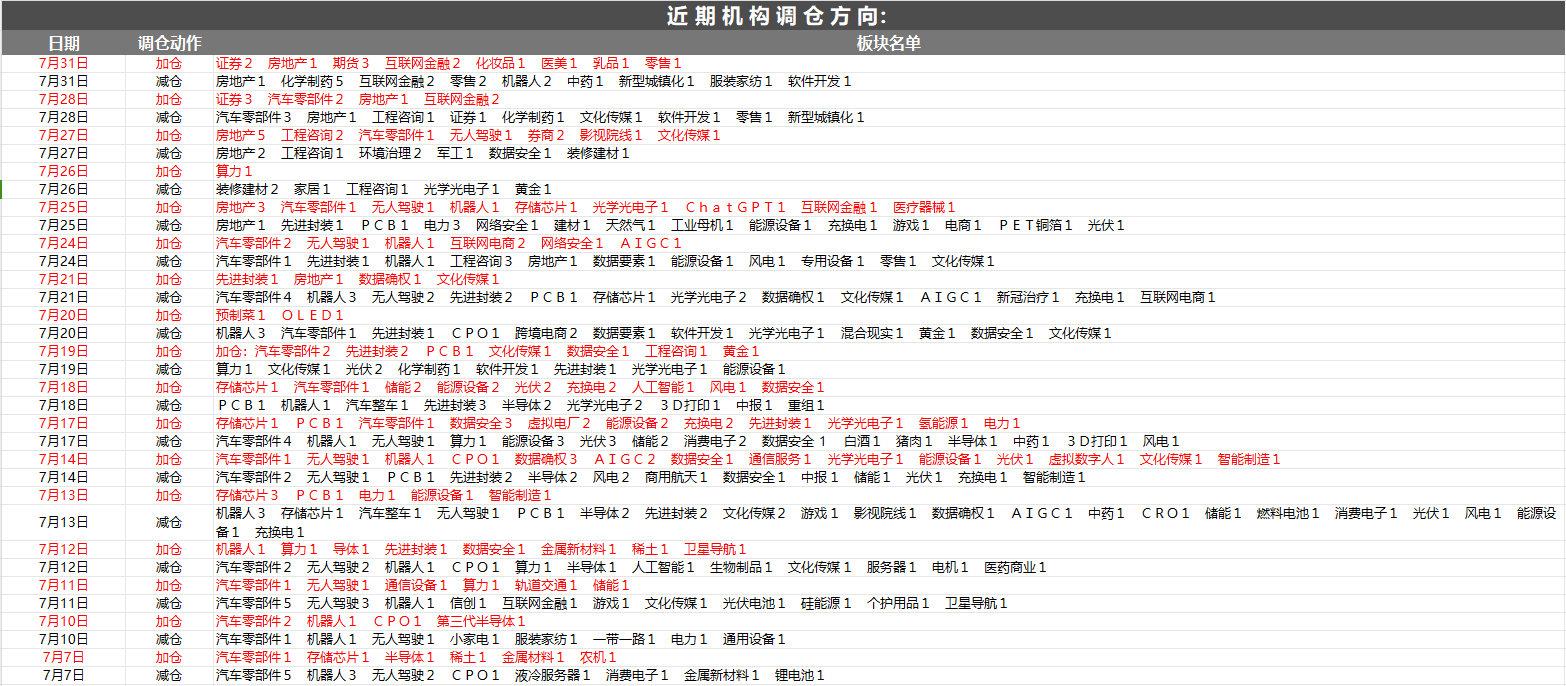Select "小家电 1" in the 7月10日 减仓 row
The height and width of the screenshot is (686, 1566).
coord(475,639)
